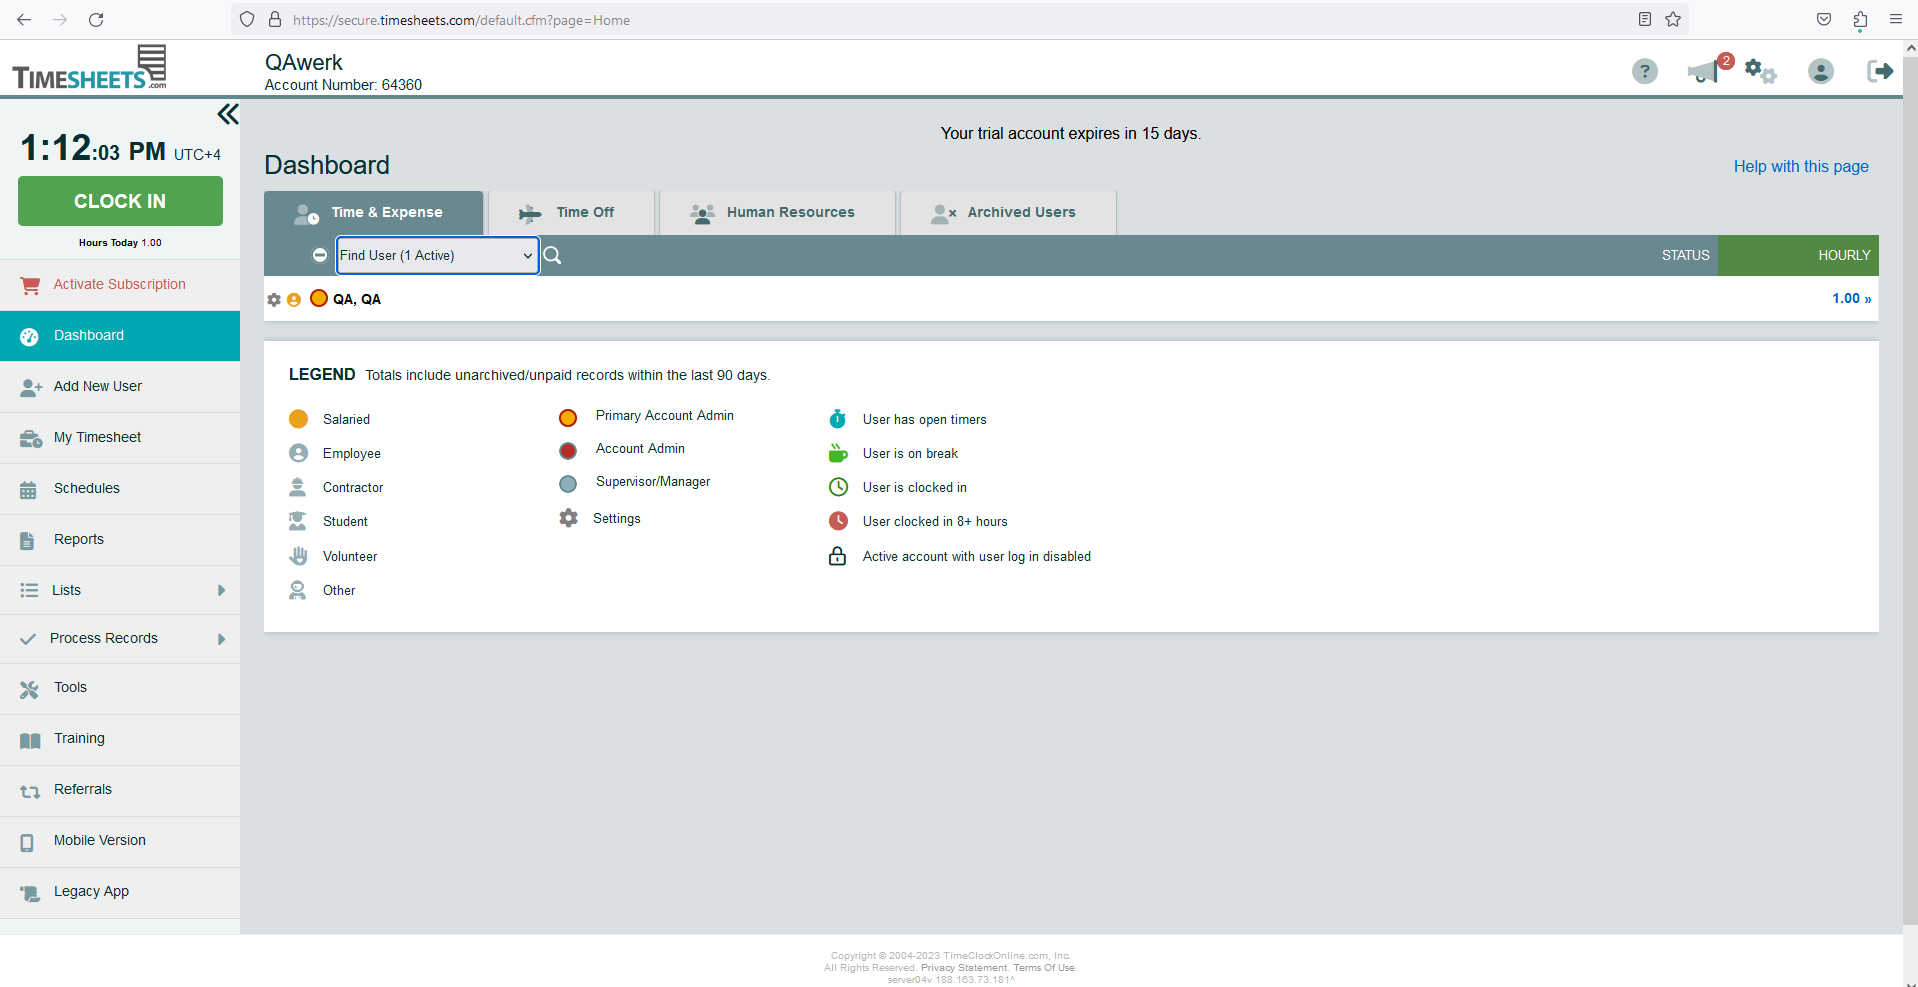Switch to the Time Off tab
The width and height of the screenshot is (1918, 987).
click(x=571, y=212)
